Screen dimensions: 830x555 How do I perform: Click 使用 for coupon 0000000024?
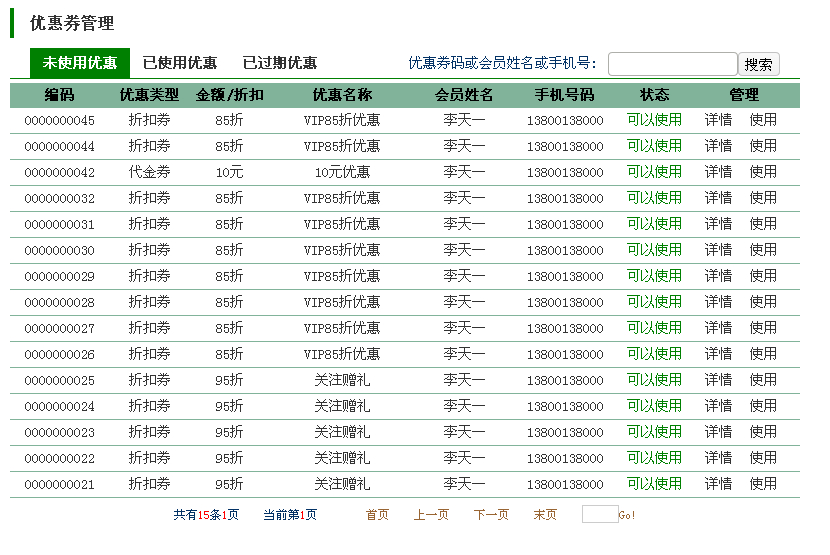763,406
